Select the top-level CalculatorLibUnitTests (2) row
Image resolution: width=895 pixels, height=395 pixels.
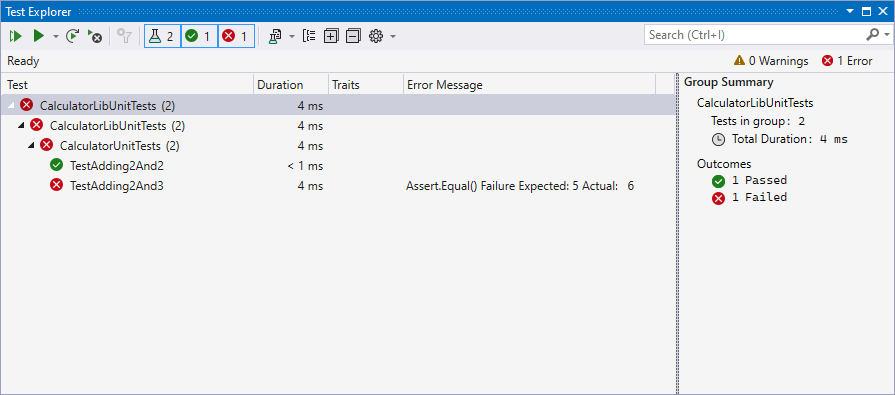337,105
